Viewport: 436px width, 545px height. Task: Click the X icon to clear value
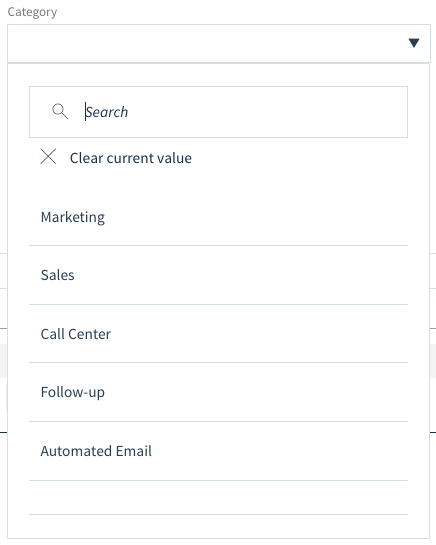48,156
